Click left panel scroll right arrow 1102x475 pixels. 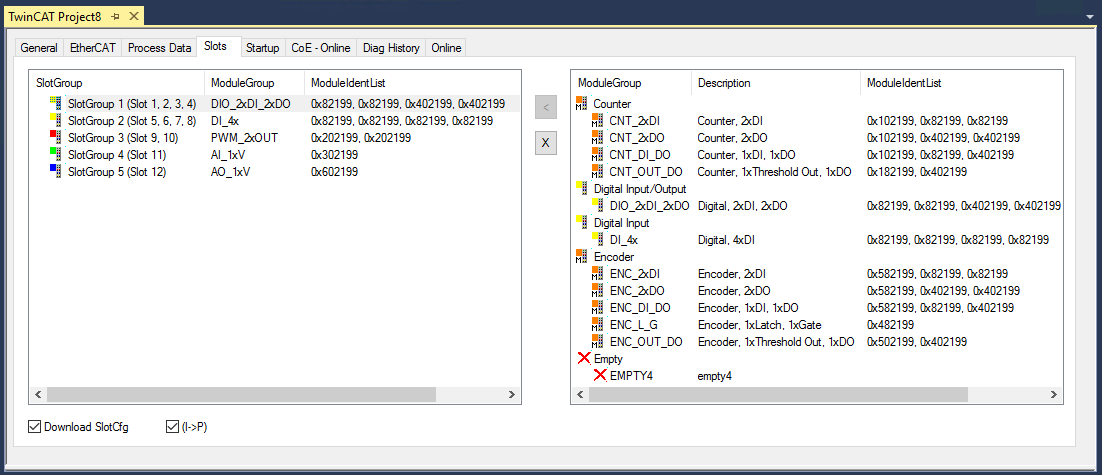pos(513,396)
